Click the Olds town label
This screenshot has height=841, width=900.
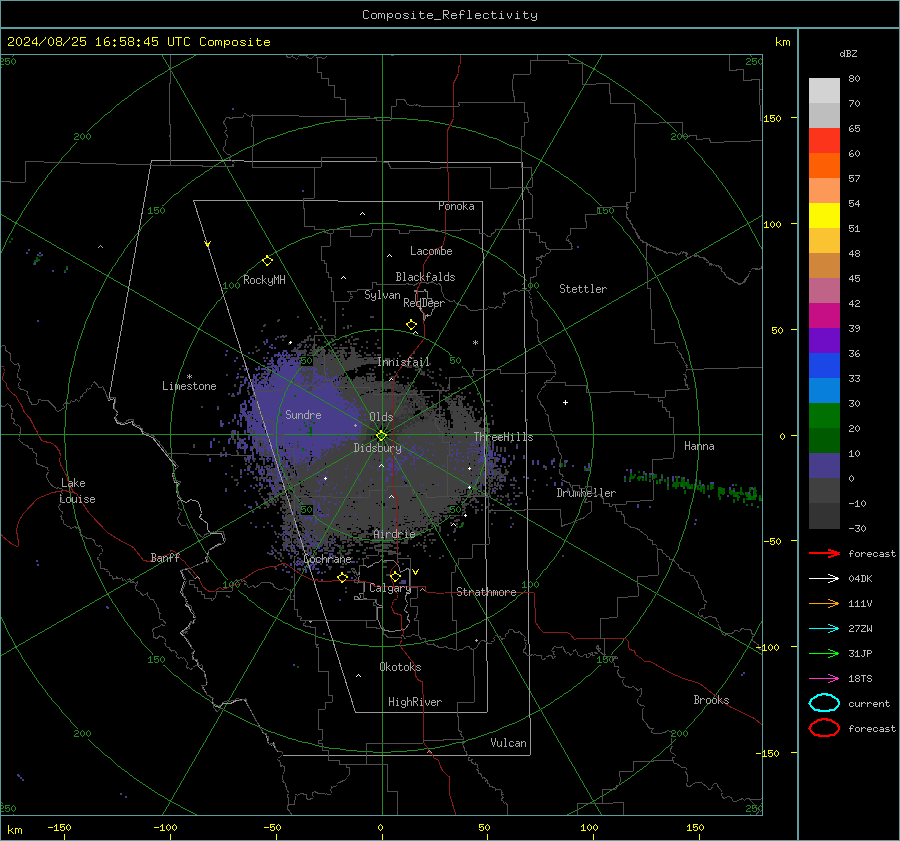(381, 417)
